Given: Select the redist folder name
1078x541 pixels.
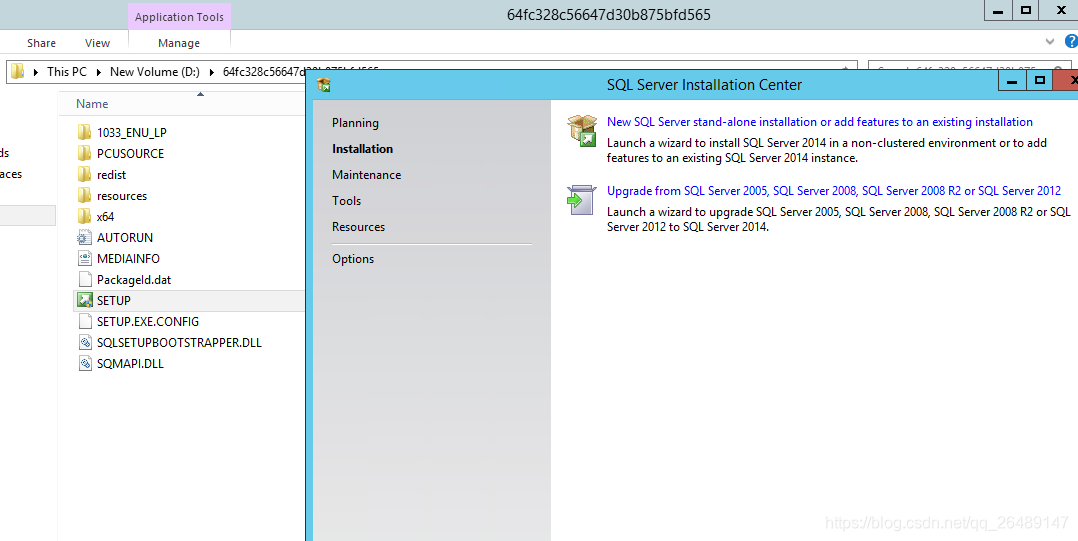Looking at the screenshot, I should click(111, 175).
